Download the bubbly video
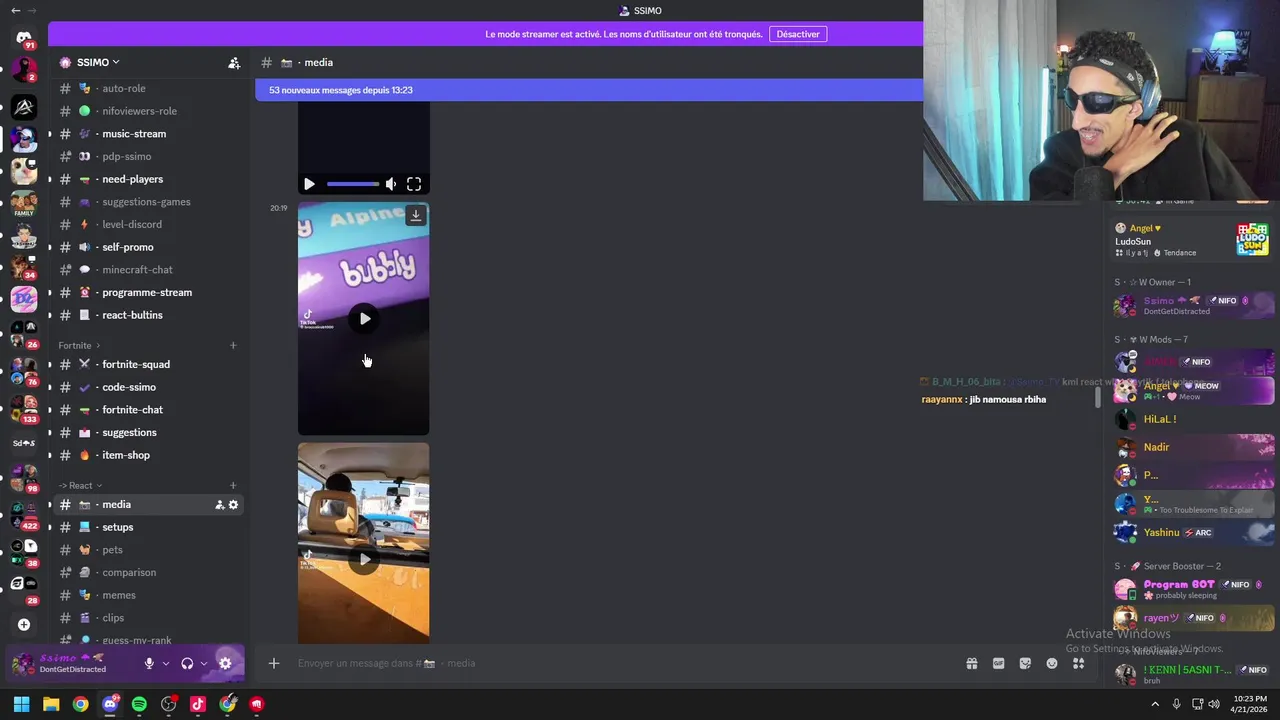Screen dimensions: 1280x720 [x=416, y=215]
